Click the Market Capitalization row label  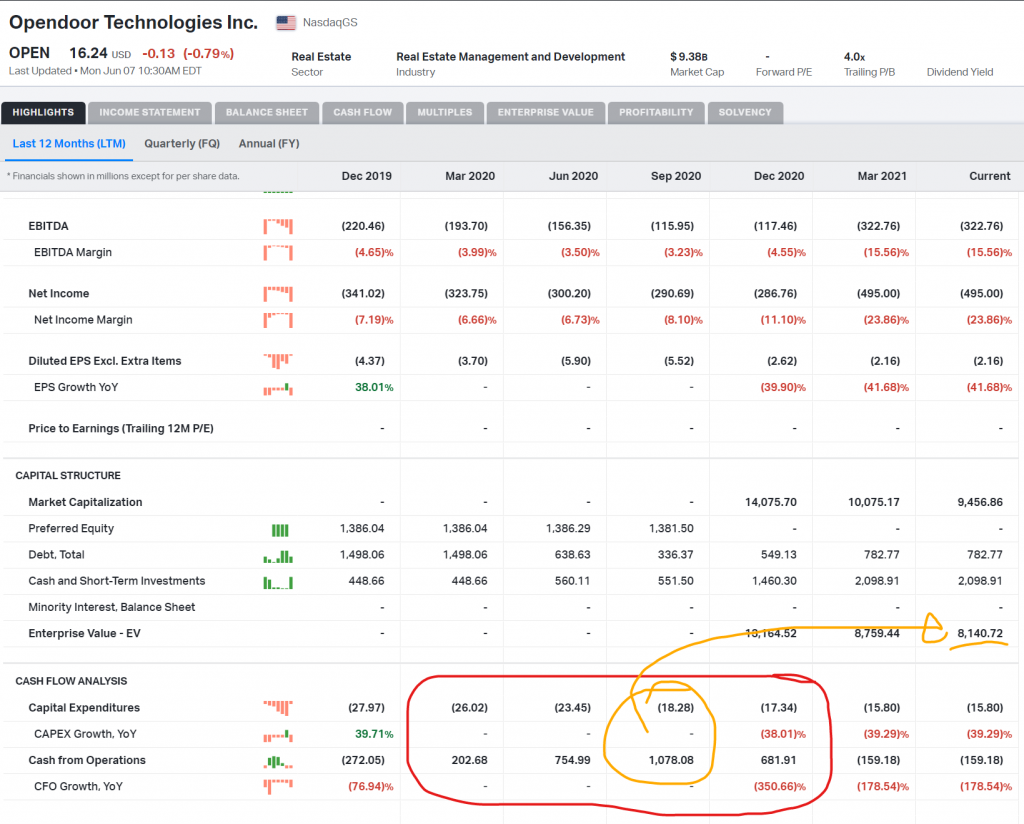coord(85,502)
